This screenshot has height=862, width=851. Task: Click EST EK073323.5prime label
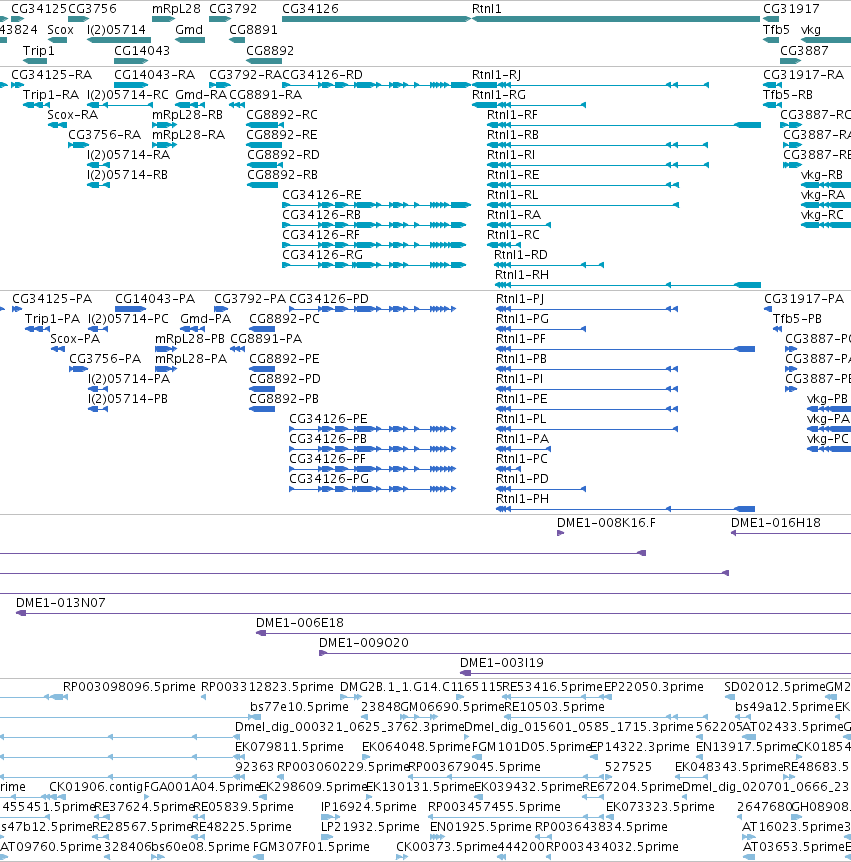pyautogui.click(x=660, y=807)
